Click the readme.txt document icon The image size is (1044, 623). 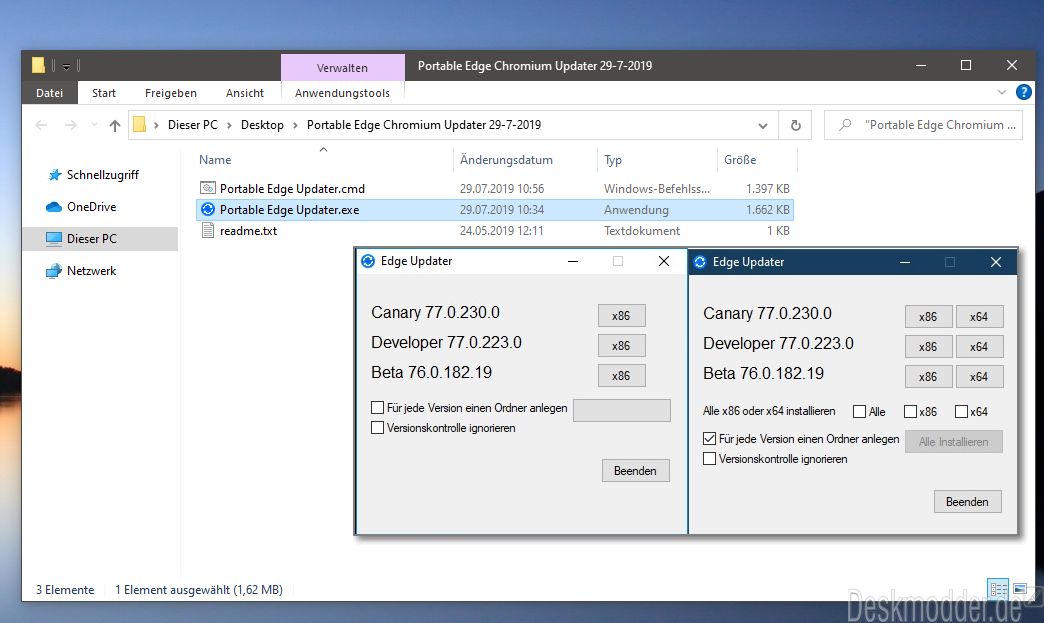click(208, 231)
